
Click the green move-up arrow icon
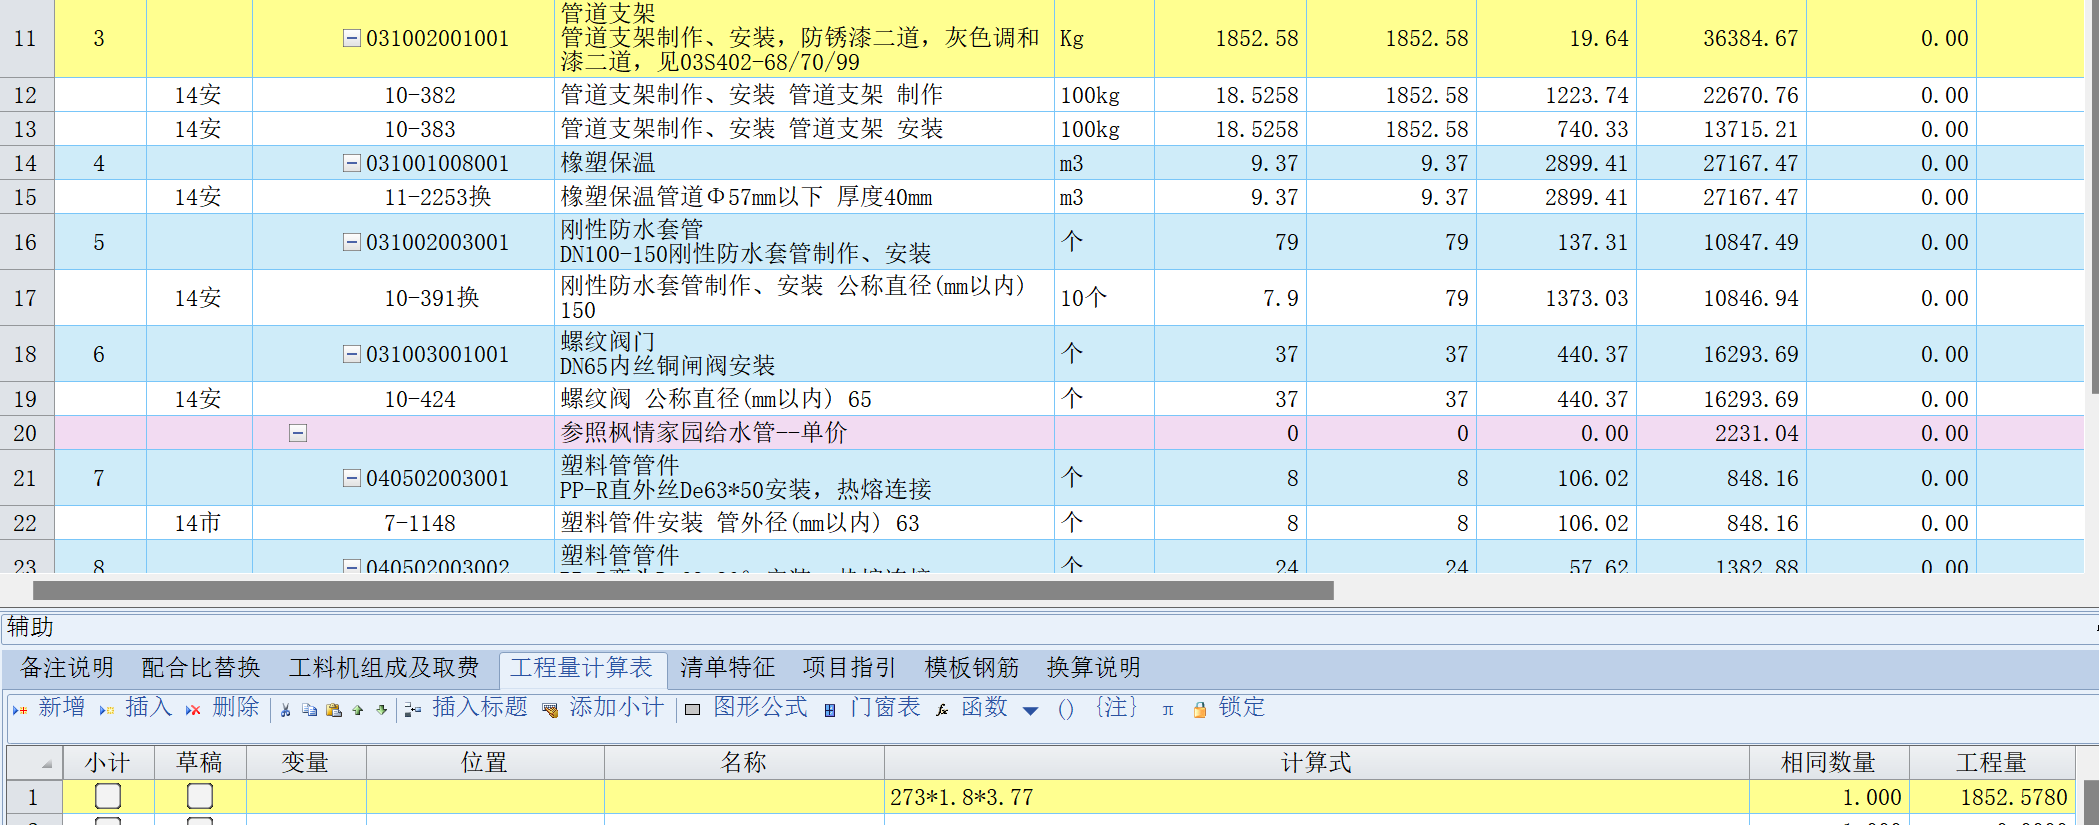click(x=358, y=710)
